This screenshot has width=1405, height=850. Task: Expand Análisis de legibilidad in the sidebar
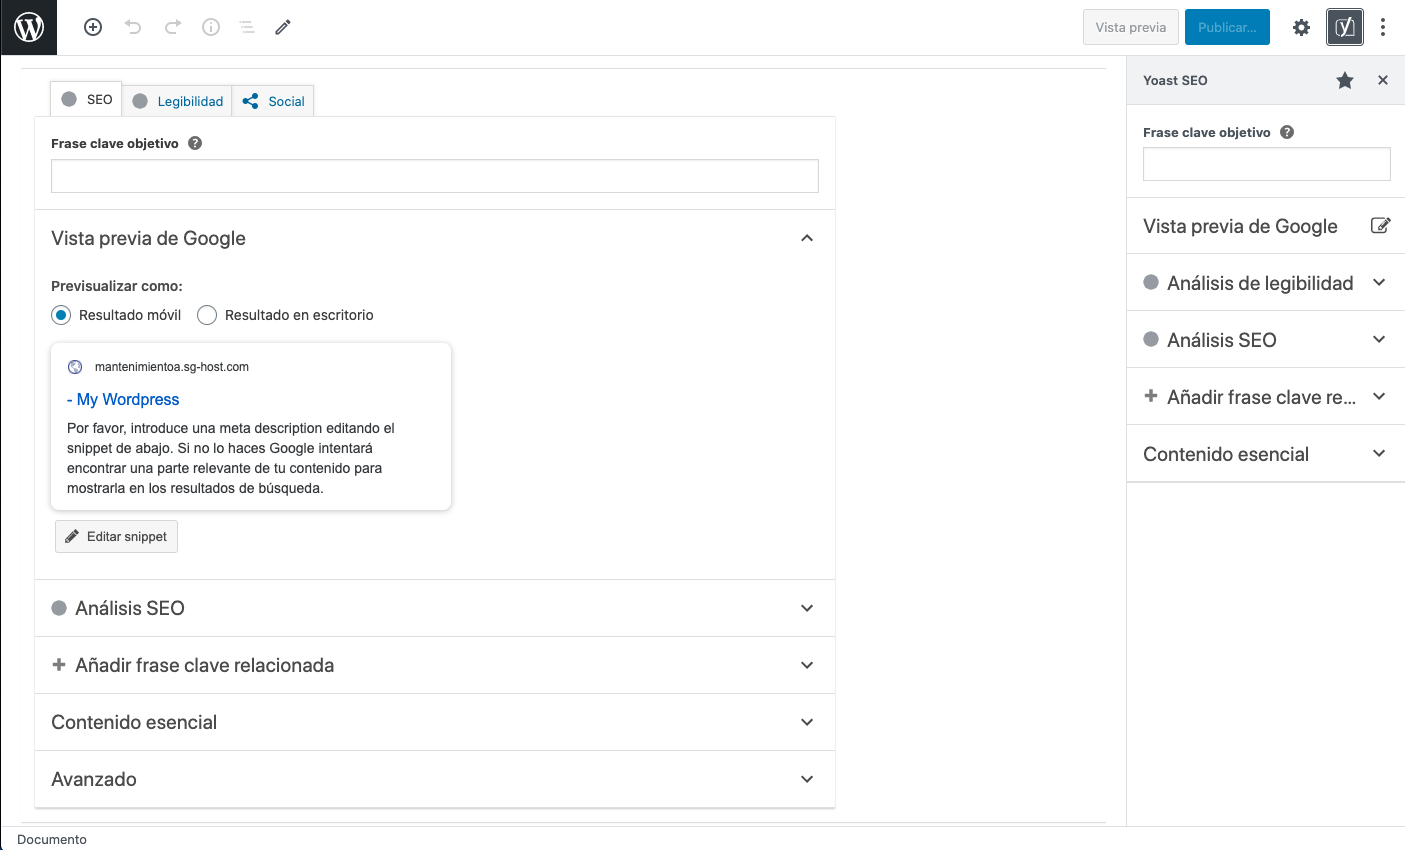1379,283
